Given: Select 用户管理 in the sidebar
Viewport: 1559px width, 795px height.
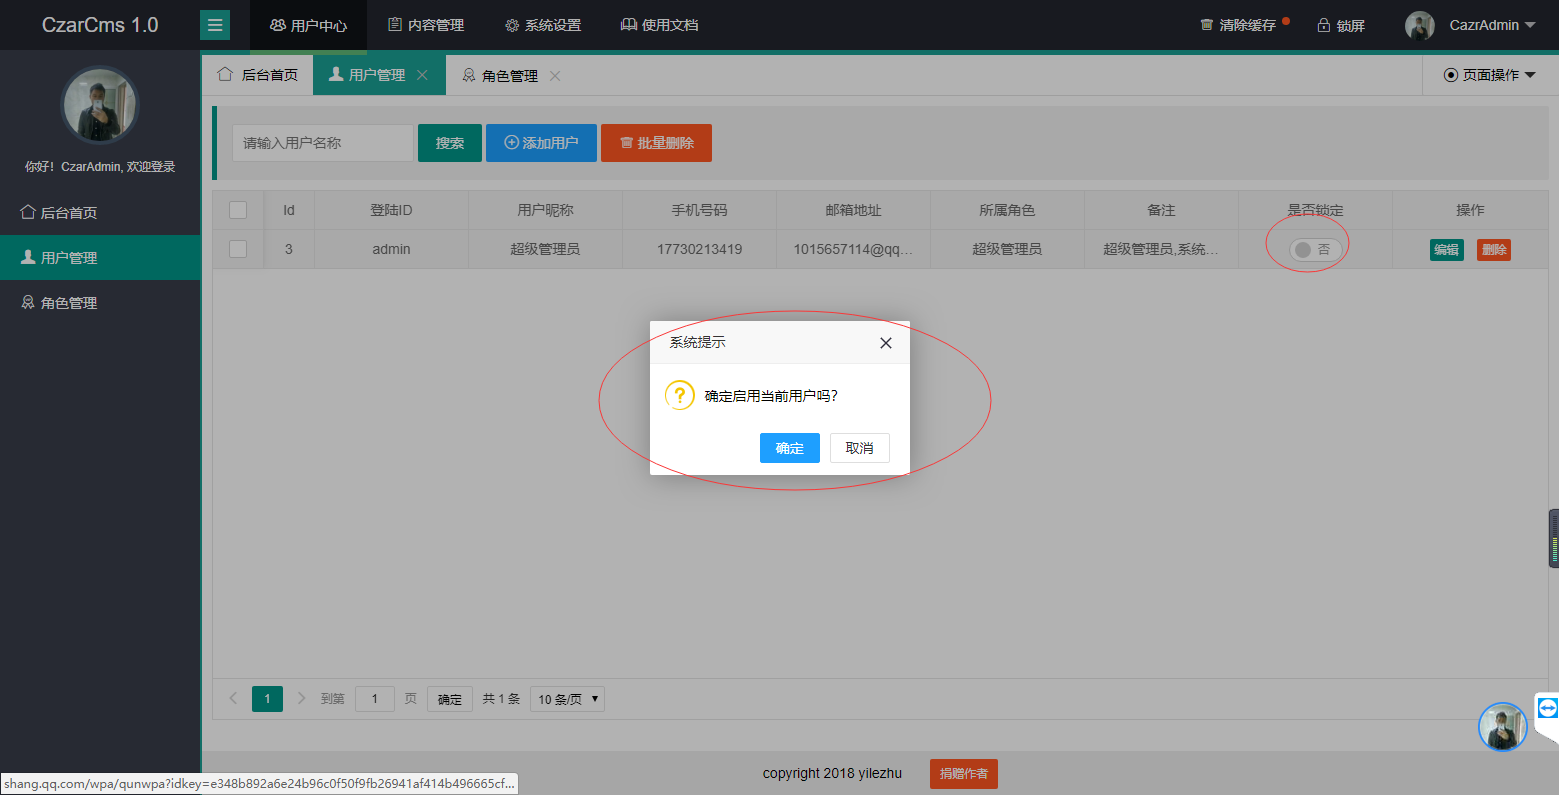Looking at the screenshot, I should click(x=100, y=257).
